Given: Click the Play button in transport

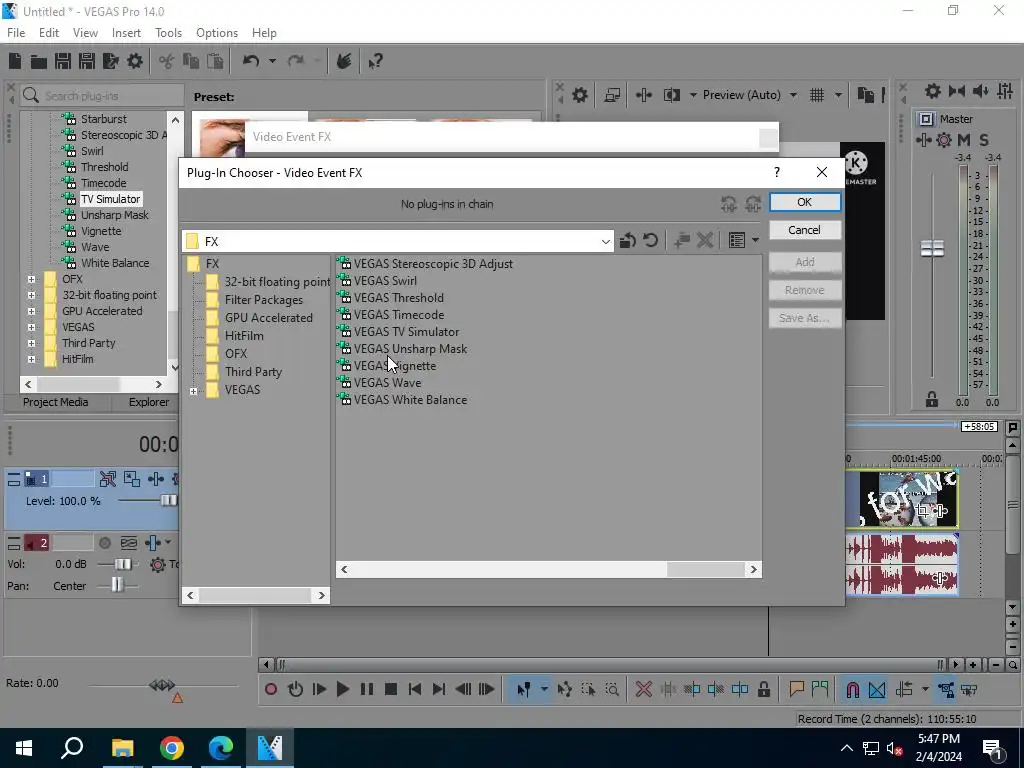Looking at the screenshot, I should coord(343,689).
